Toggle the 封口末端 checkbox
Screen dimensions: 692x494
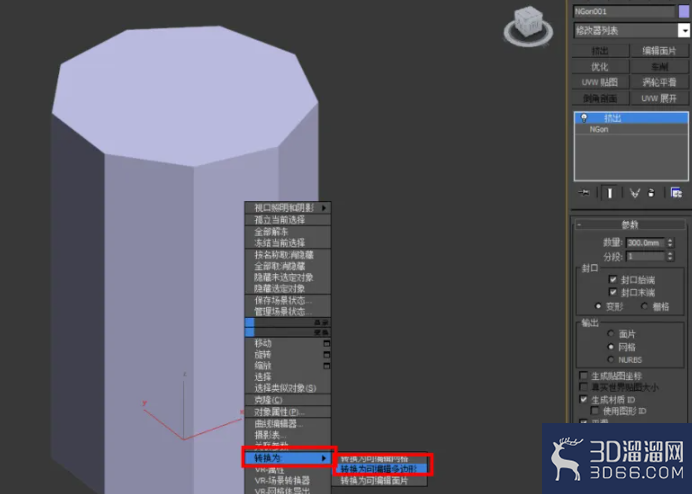tap(613, 292)
